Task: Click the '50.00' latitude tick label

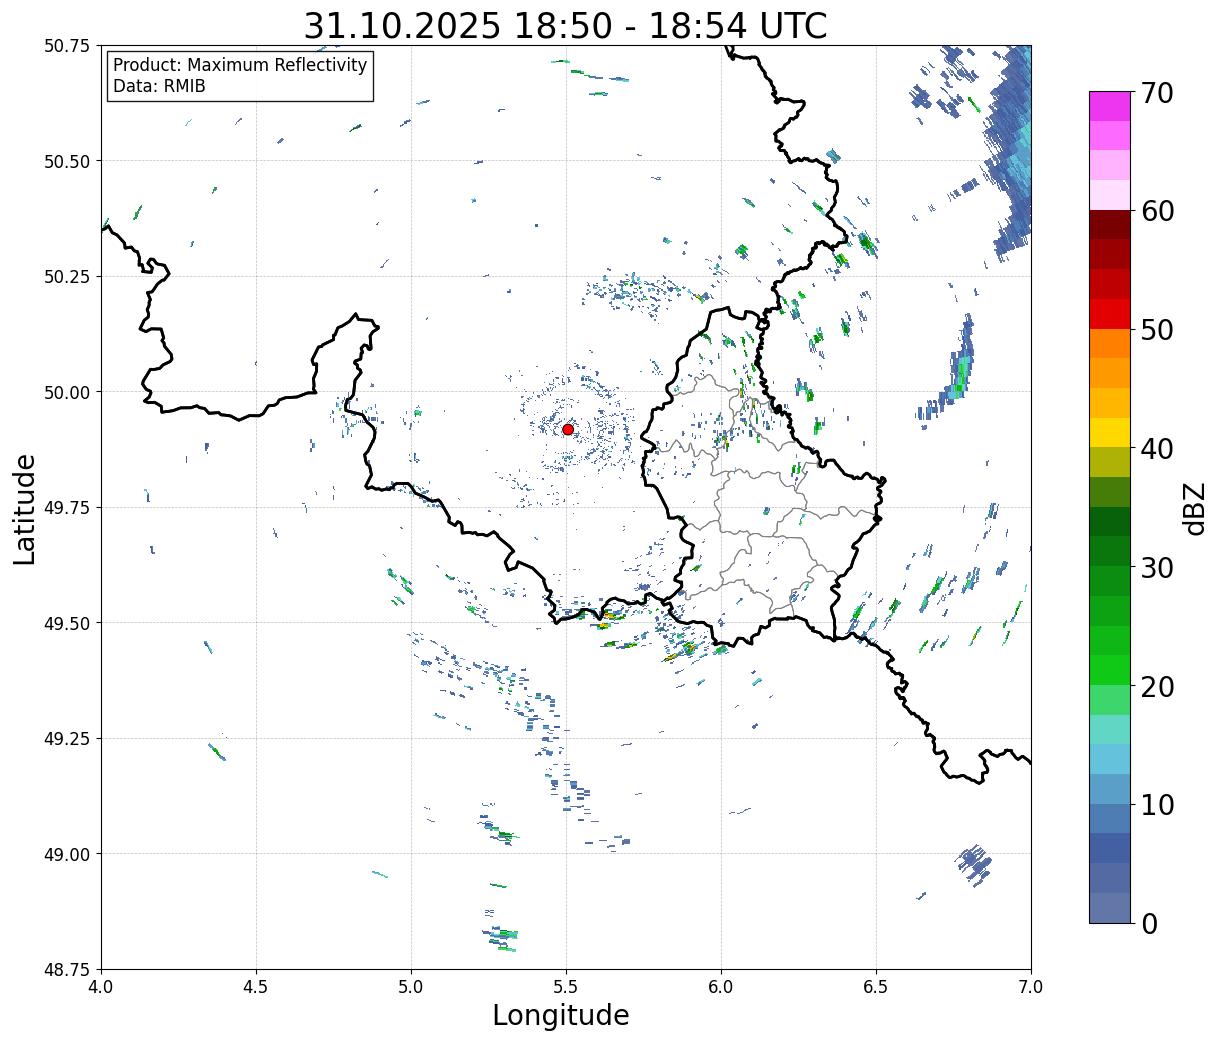Action: 67,392
